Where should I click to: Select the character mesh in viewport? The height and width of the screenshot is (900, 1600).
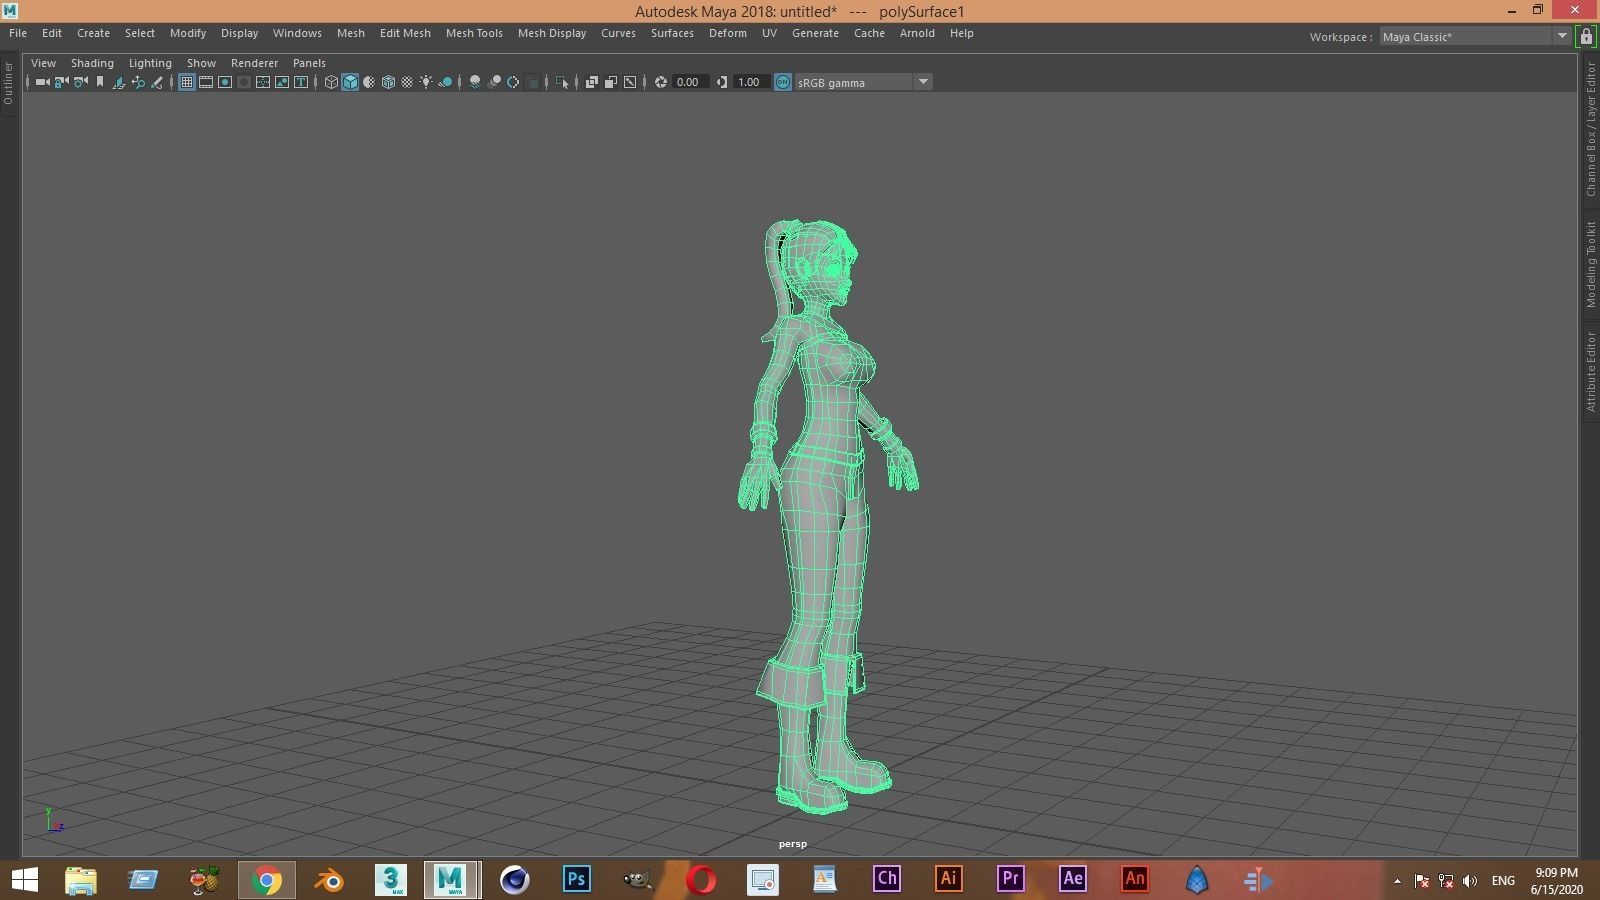coord(820,500)
